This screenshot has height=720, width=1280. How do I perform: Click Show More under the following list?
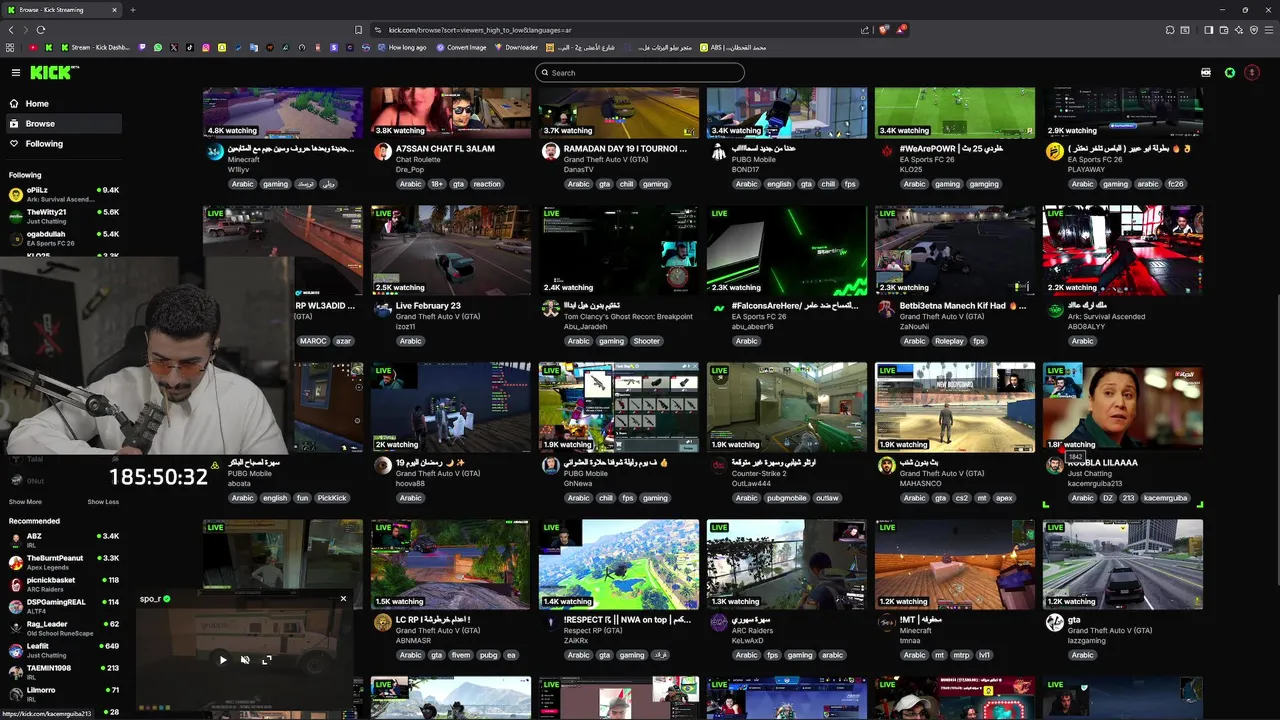pos(25,502)
